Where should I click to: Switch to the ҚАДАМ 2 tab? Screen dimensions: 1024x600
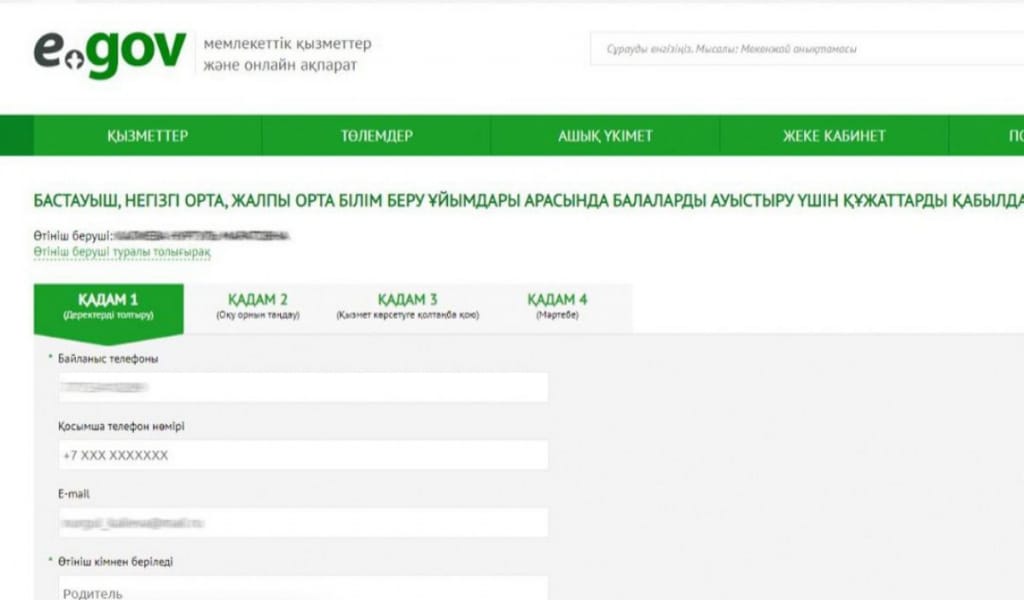(x=257, y=306)
